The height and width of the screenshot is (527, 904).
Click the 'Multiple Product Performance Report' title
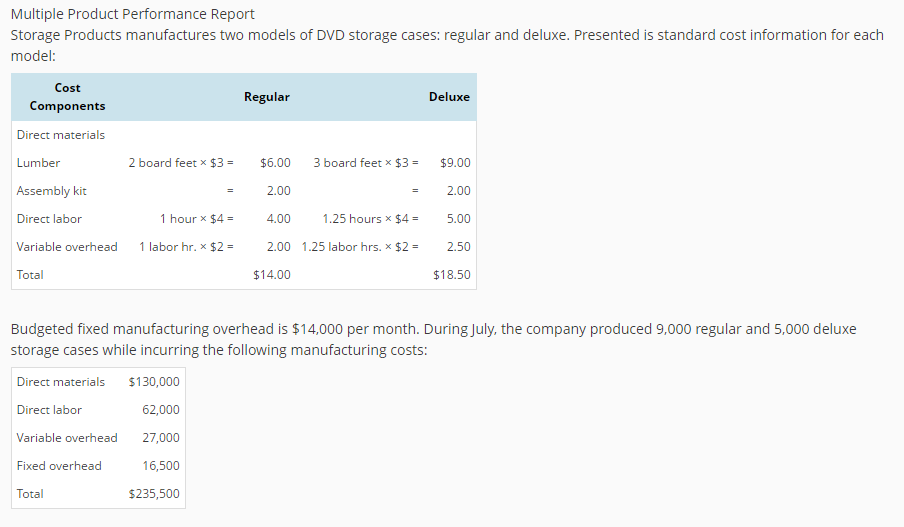132,14
